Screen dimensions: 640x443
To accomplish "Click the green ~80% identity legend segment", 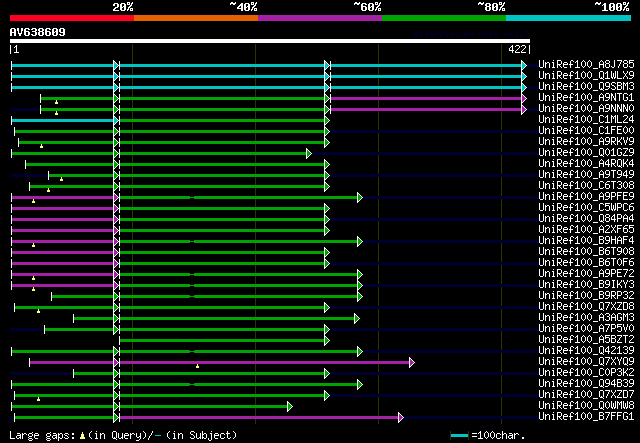I will [x=444, y=18].
